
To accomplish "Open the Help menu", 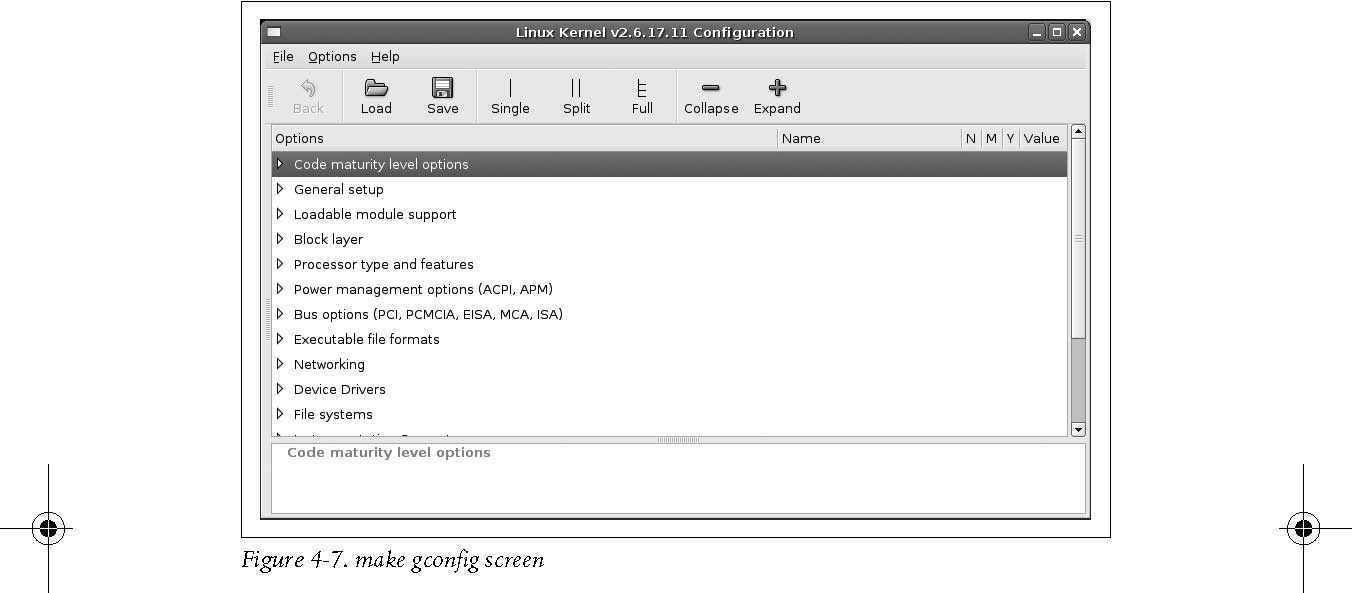I will click(x=385, y=57).
